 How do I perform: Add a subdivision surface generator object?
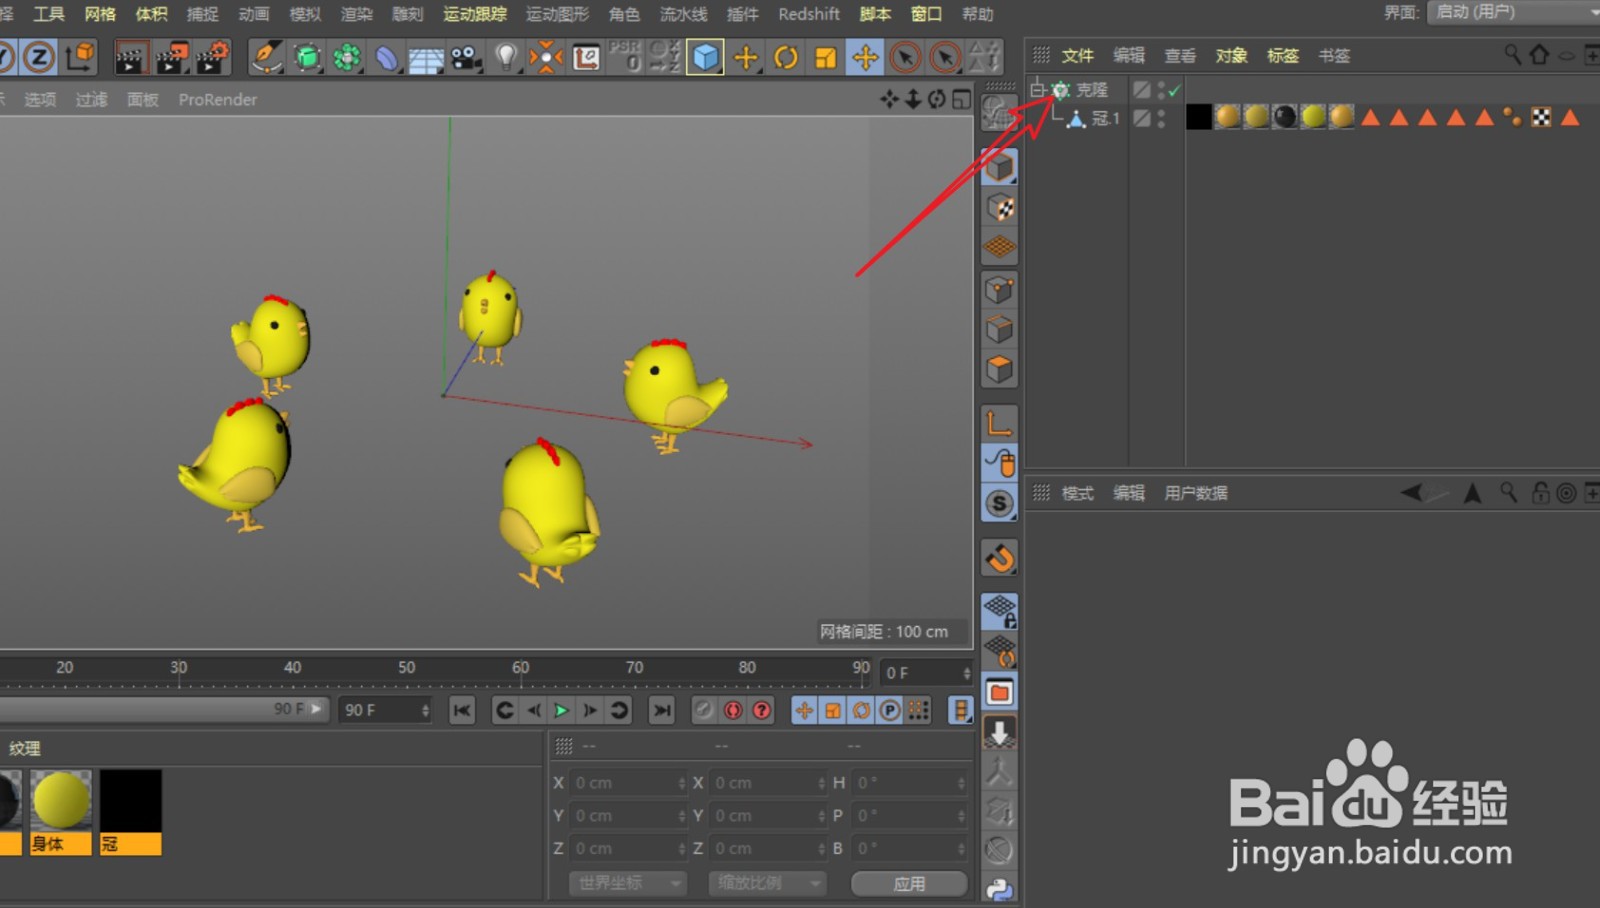tap(308, 57)
